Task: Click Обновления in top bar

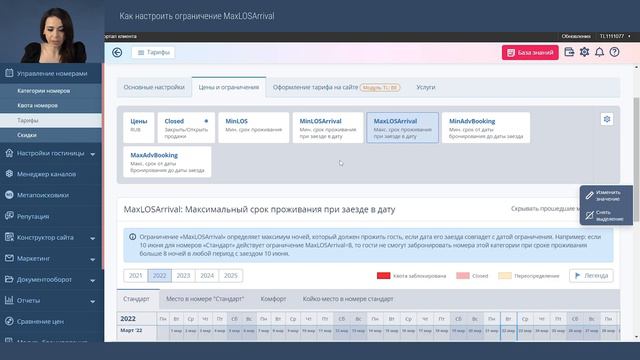Action: (x=576, y=36)
